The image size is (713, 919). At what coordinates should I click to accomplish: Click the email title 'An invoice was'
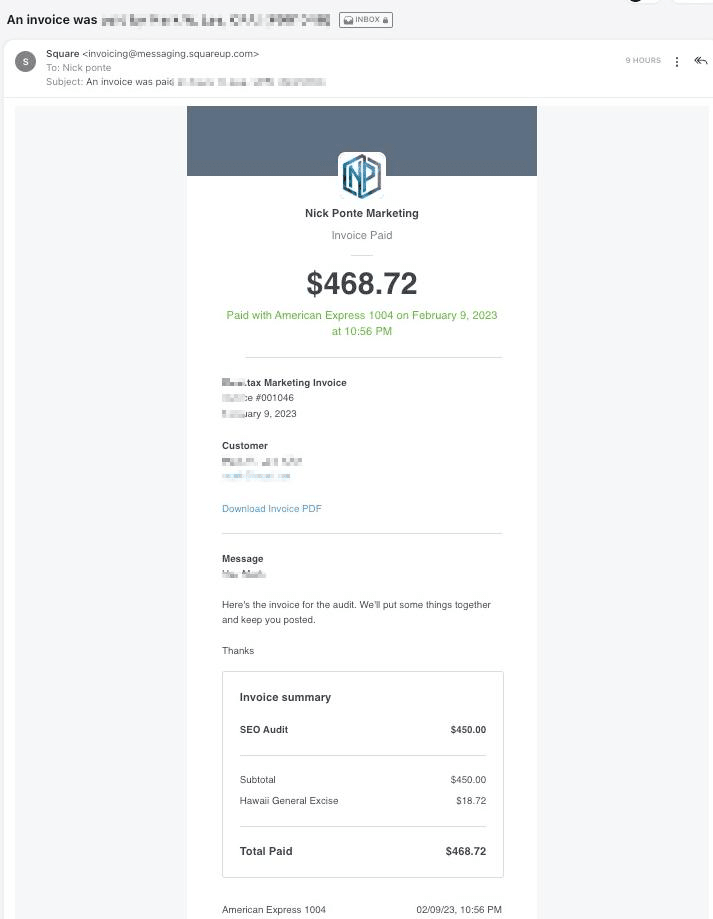[x=52, y=19]
